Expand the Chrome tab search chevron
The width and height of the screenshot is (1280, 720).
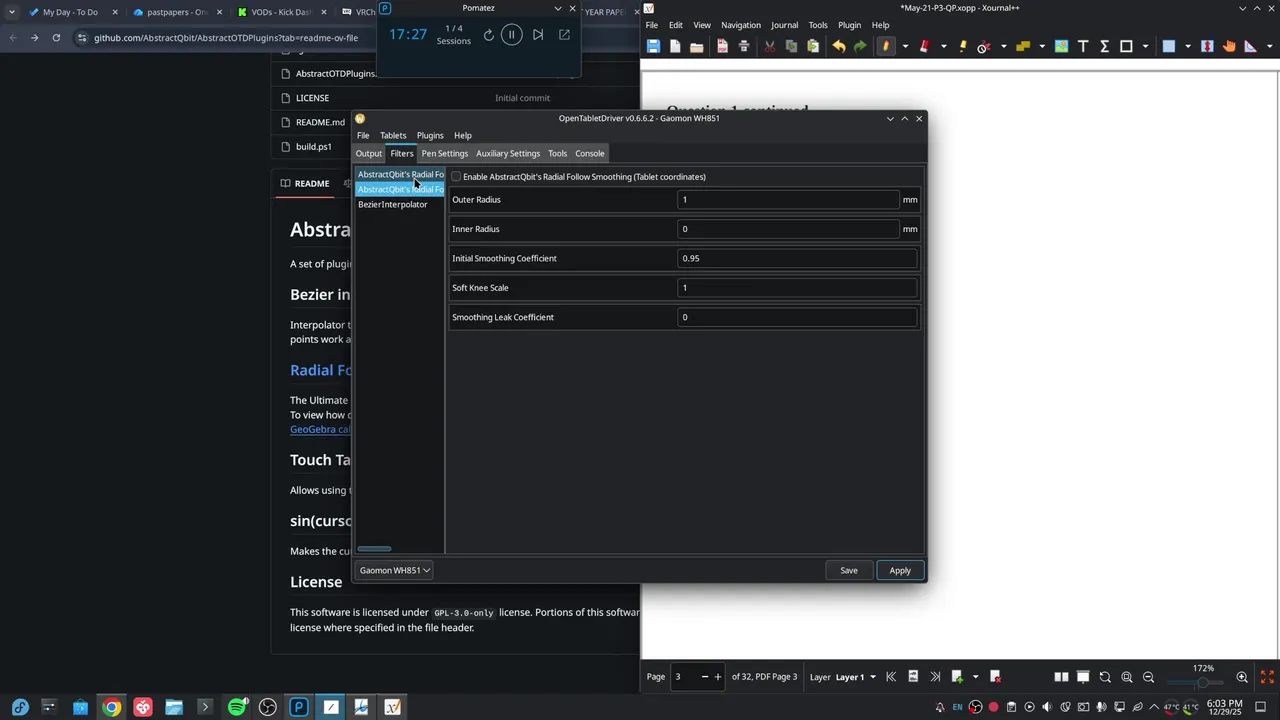[x=11, y=12]
